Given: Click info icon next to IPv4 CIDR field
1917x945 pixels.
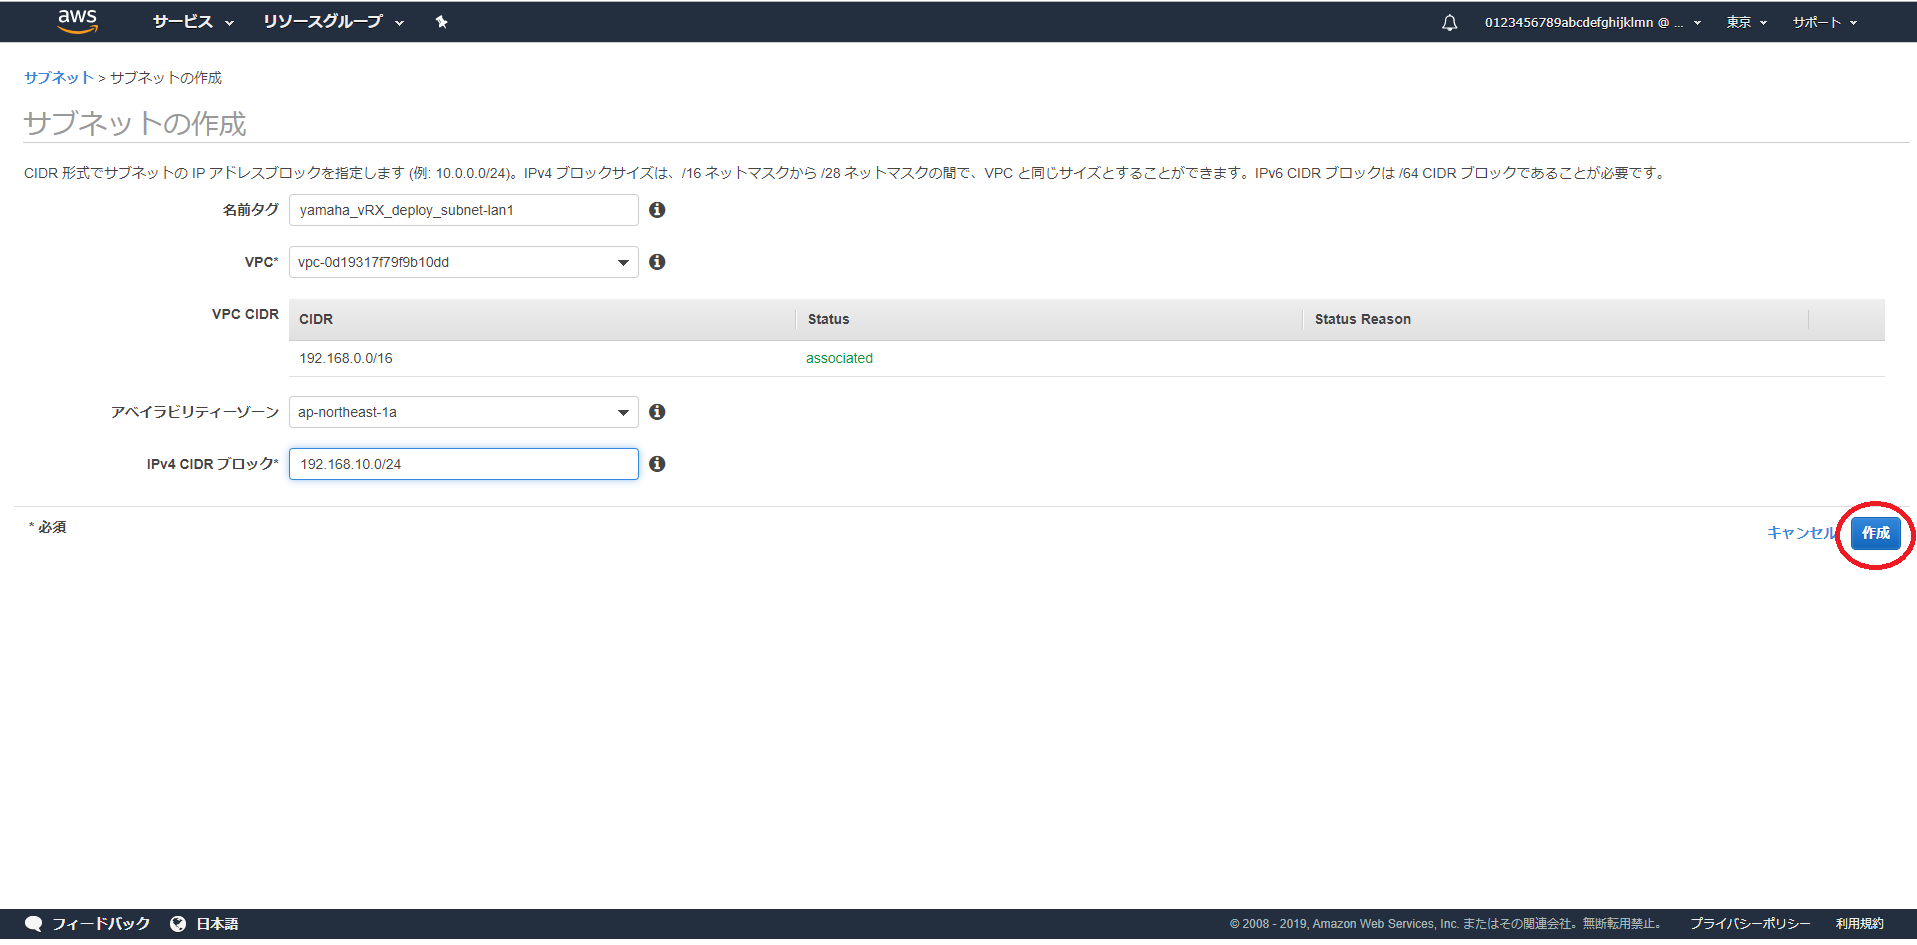Looking at the screenshot, I should coord(657,464).
